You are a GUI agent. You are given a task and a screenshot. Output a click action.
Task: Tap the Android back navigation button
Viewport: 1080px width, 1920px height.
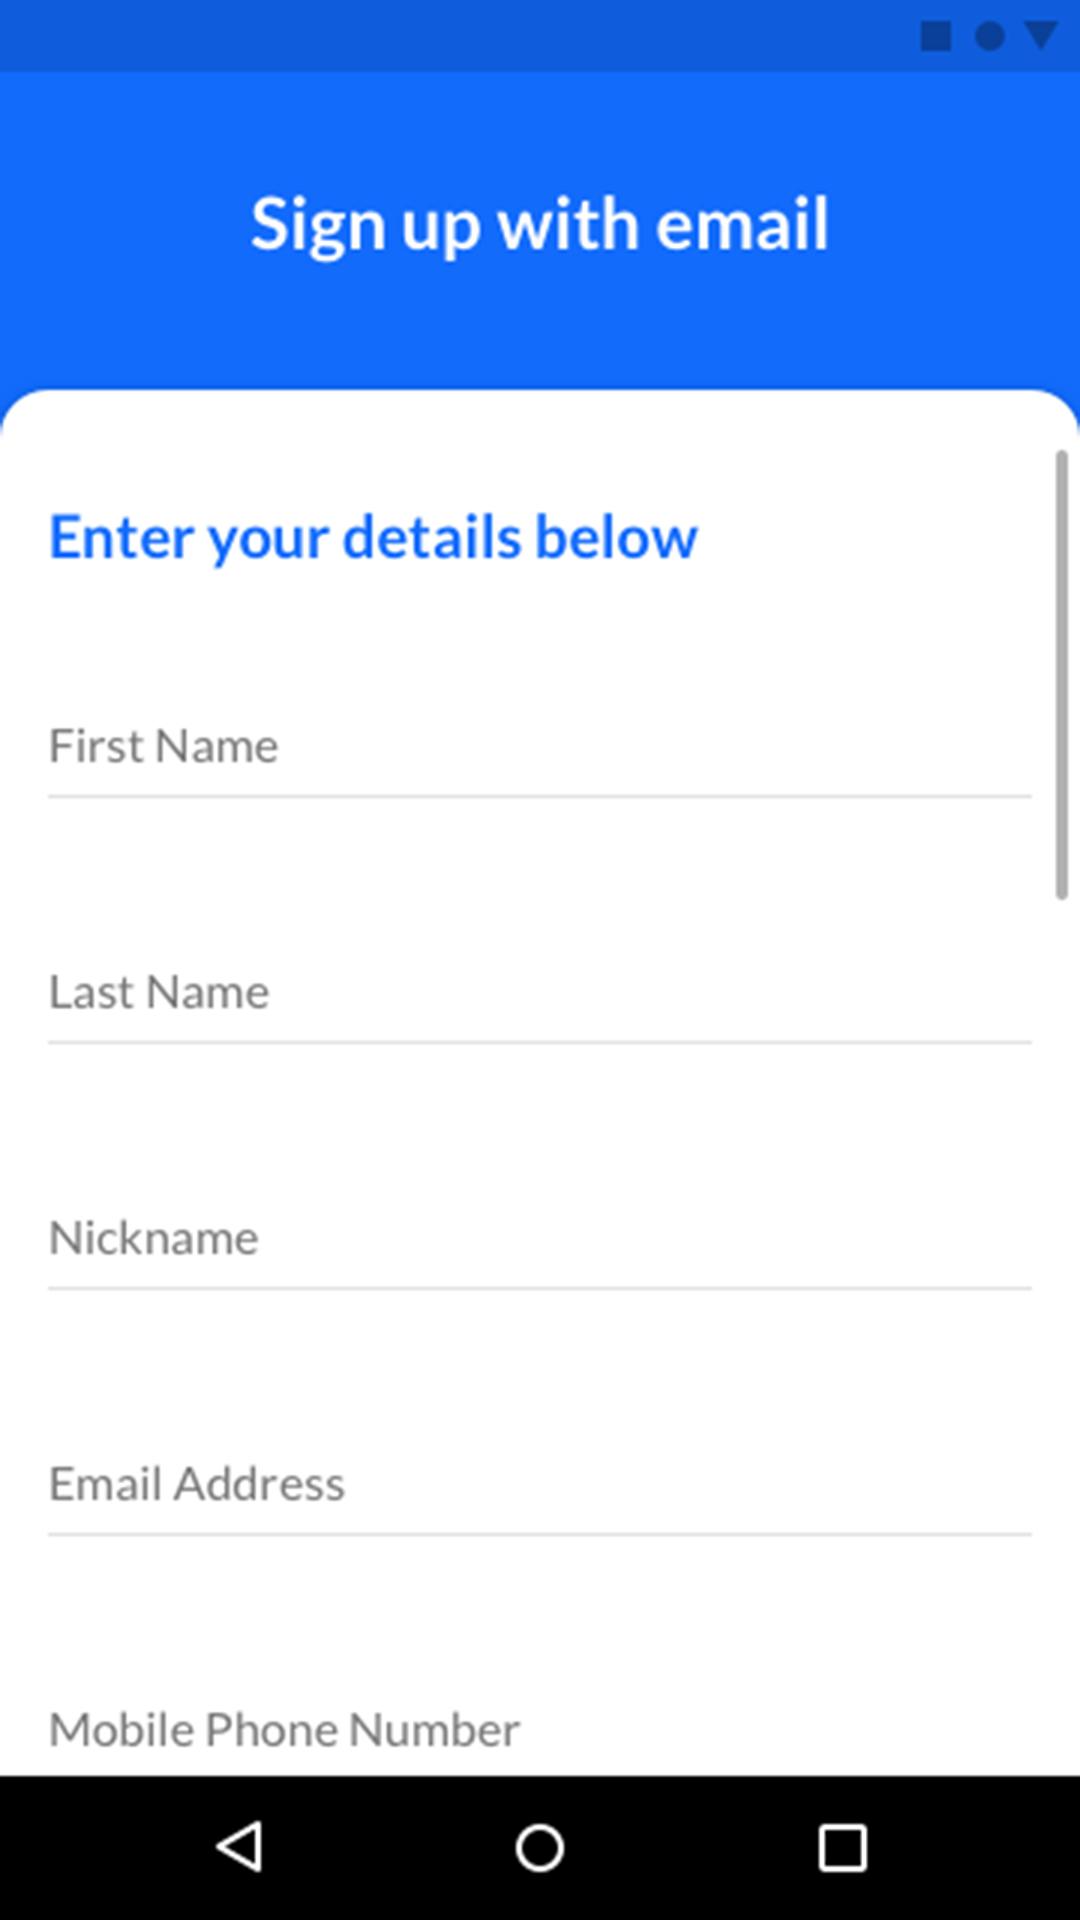click(240, 1846)
